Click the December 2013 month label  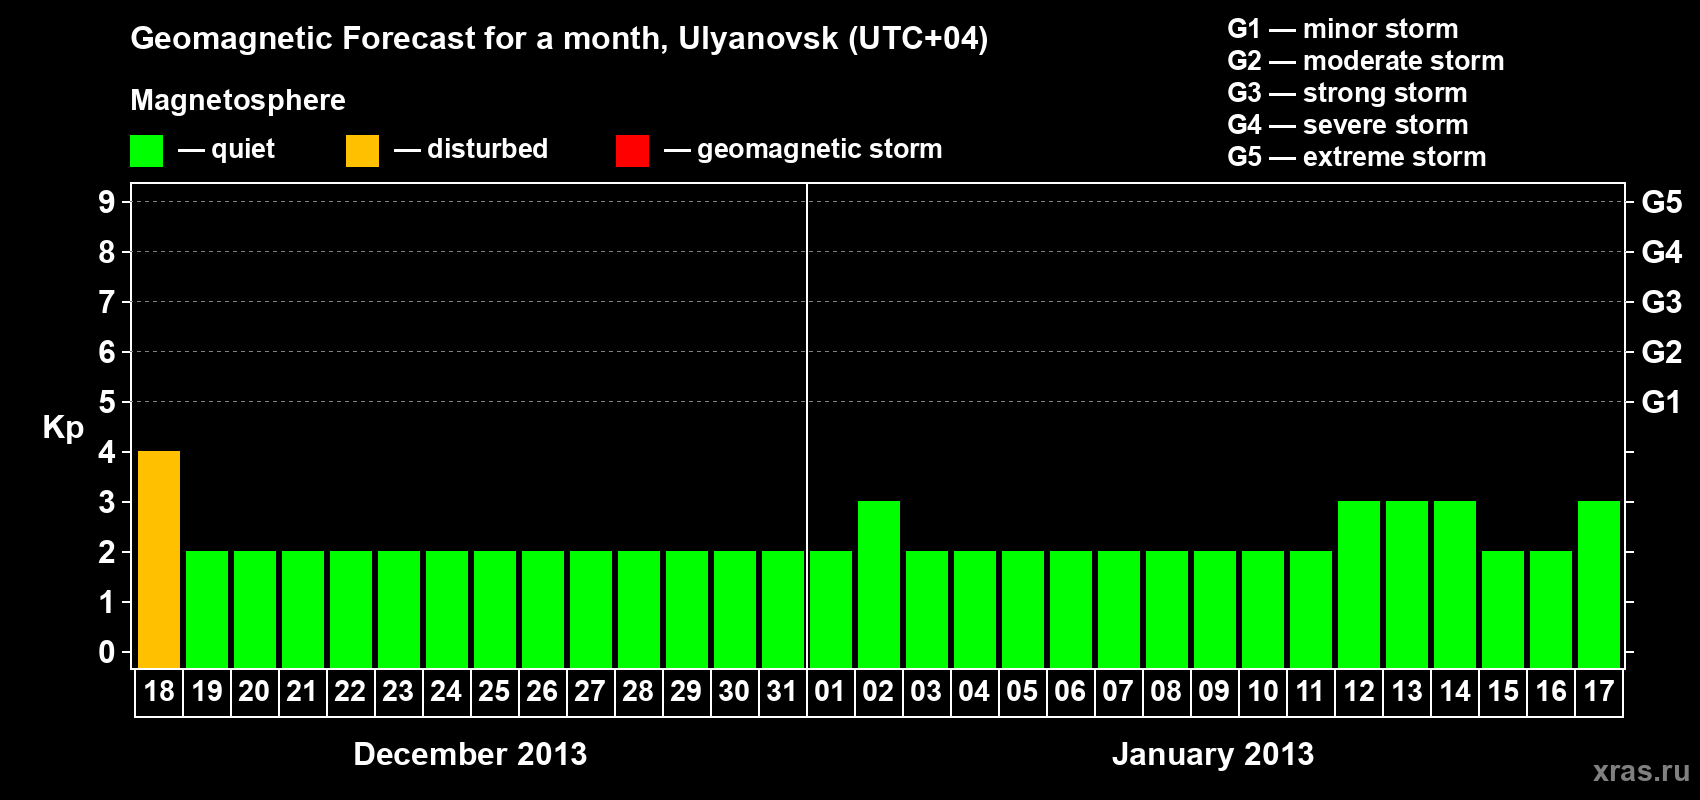pyautogui.click(x=470, y=754)
